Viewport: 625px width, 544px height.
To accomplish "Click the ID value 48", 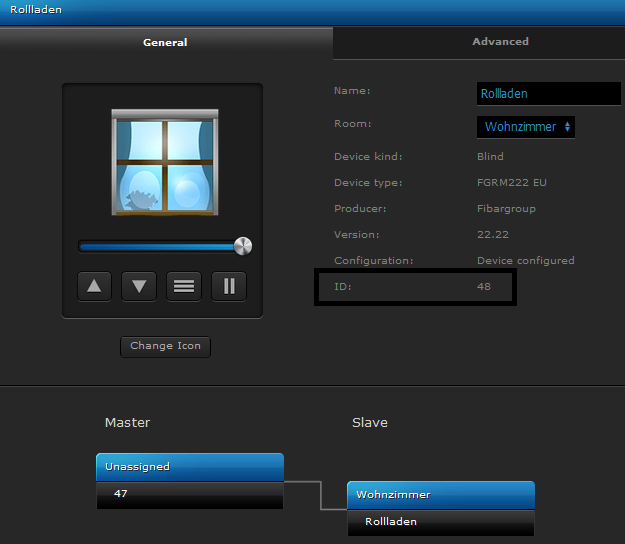I will 484,287.
